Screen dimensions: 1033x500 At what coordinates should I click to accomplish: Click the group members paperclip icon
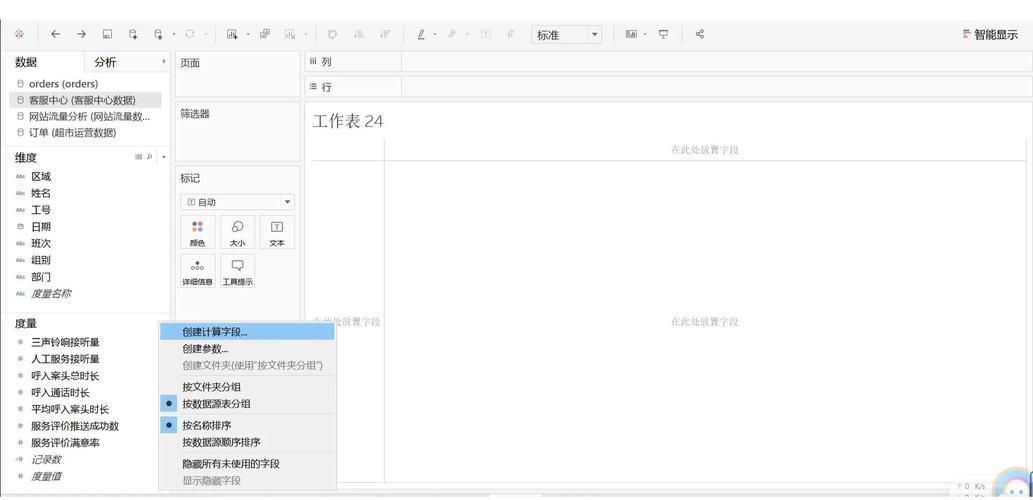click(x=452, y=34)
